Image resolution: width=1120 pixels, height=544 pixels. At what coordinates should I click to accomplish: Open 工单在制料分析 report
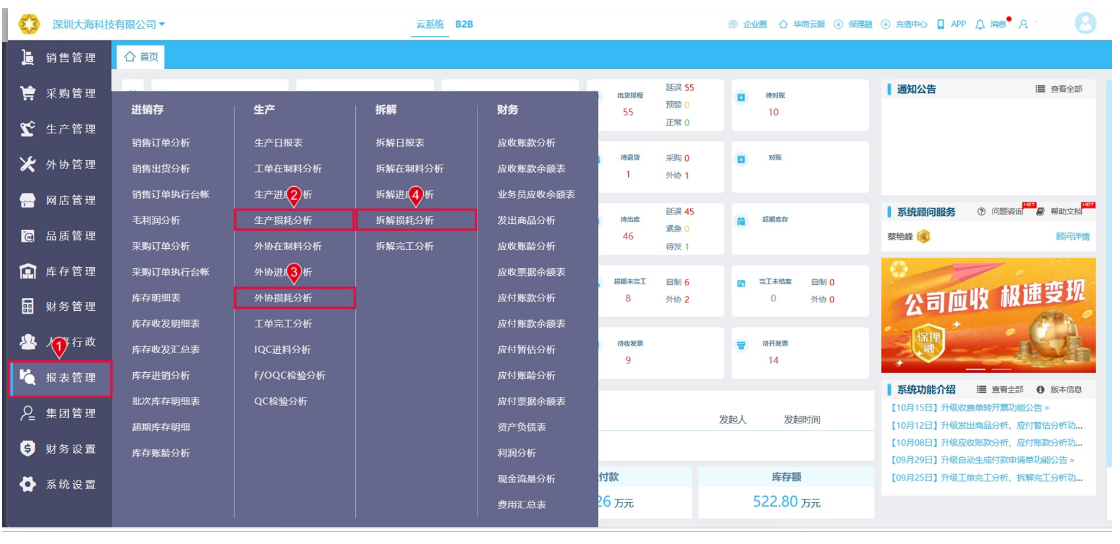click(288, 168)
